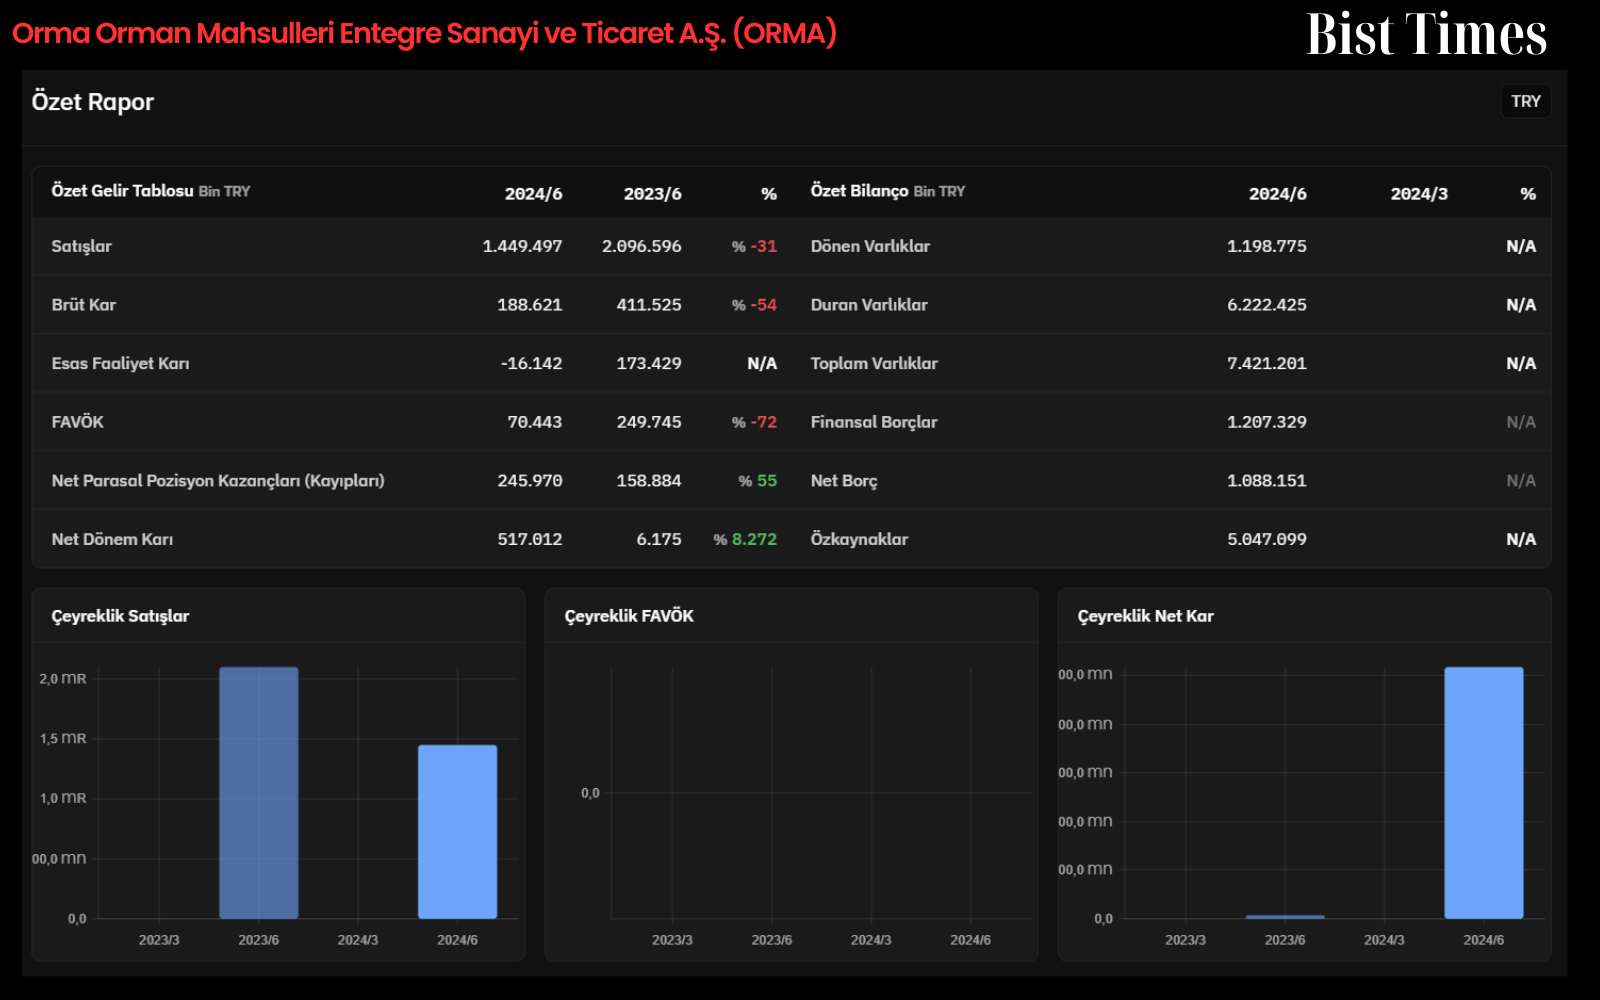The image size is (1600, 1000).
Task: Select Brüt Kar value 188.621
Action: [529, 305]
